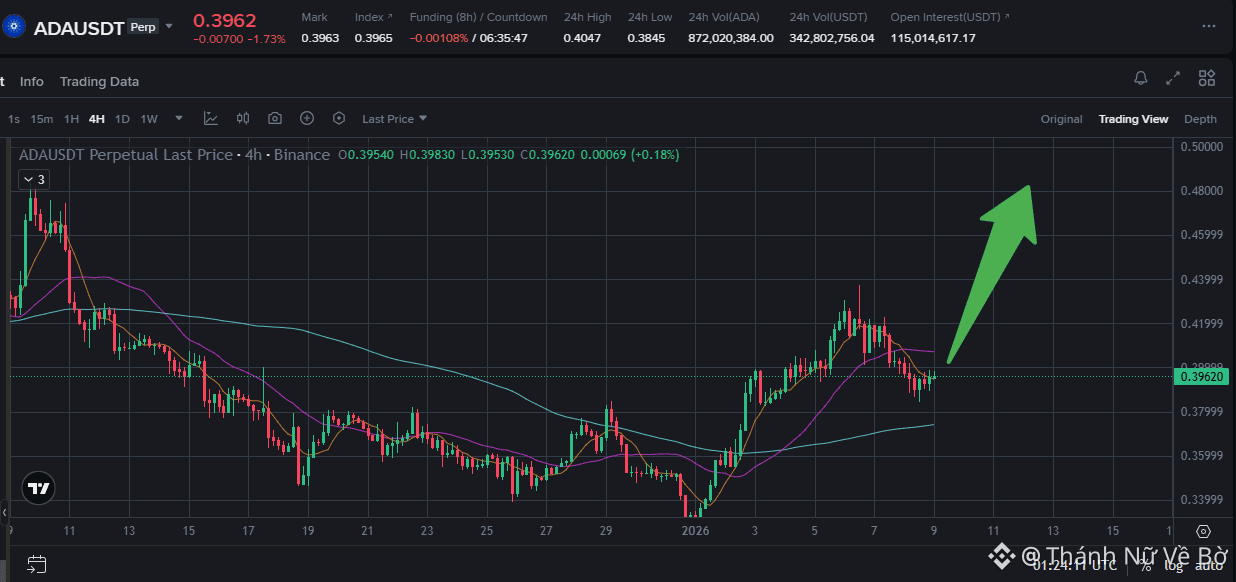Click the UTC time zone display
Image resolution: width=1236 pixels, height=582 pixels.
[x=1074, y=566]
